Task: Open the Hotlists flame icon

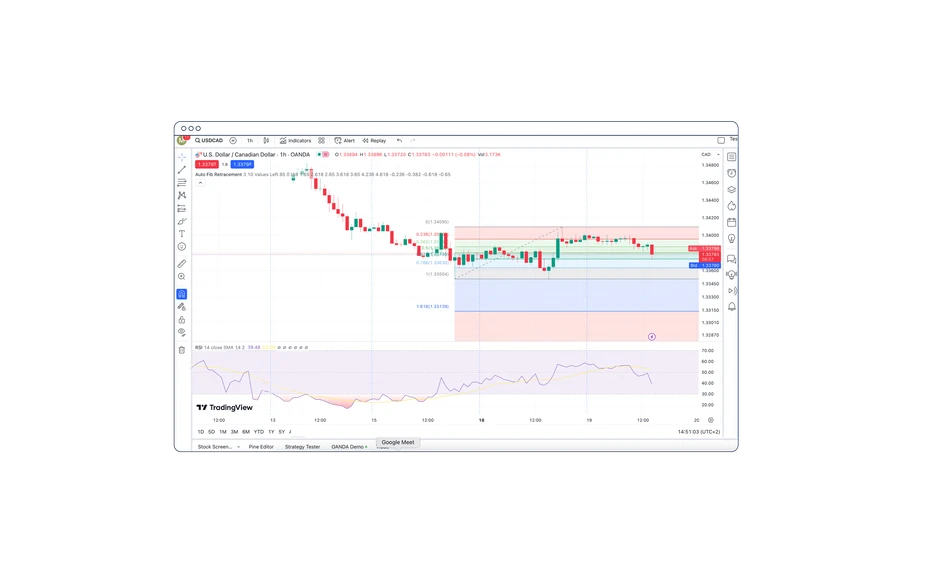Action: pyautogui.click(x=731, y=206)
